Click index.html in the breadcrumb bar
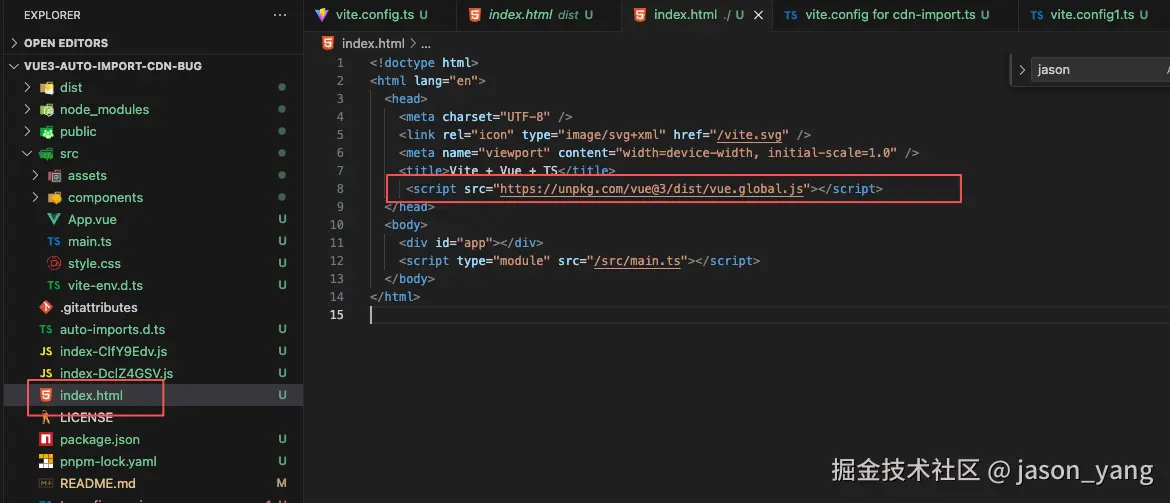Image resolution: width=1170 pixels, height=503 pixels. pyautogui.click(x=373, y=44)
